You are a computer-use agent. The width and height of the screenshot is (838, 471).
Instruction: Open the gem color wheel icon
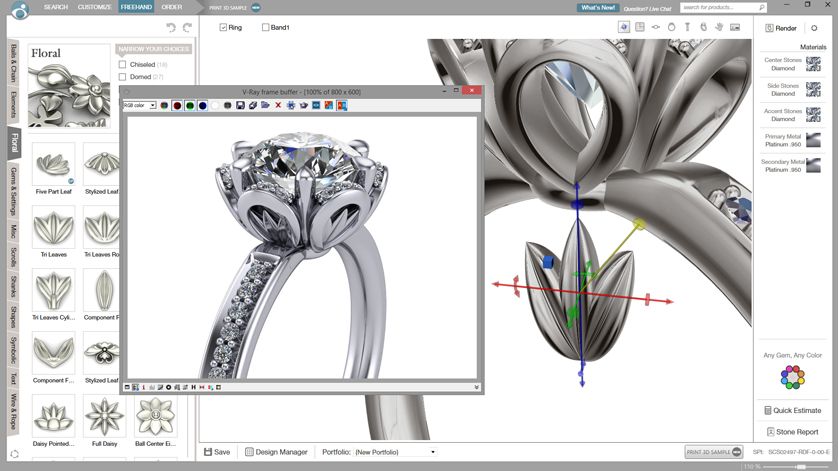(x=792, y=377)
